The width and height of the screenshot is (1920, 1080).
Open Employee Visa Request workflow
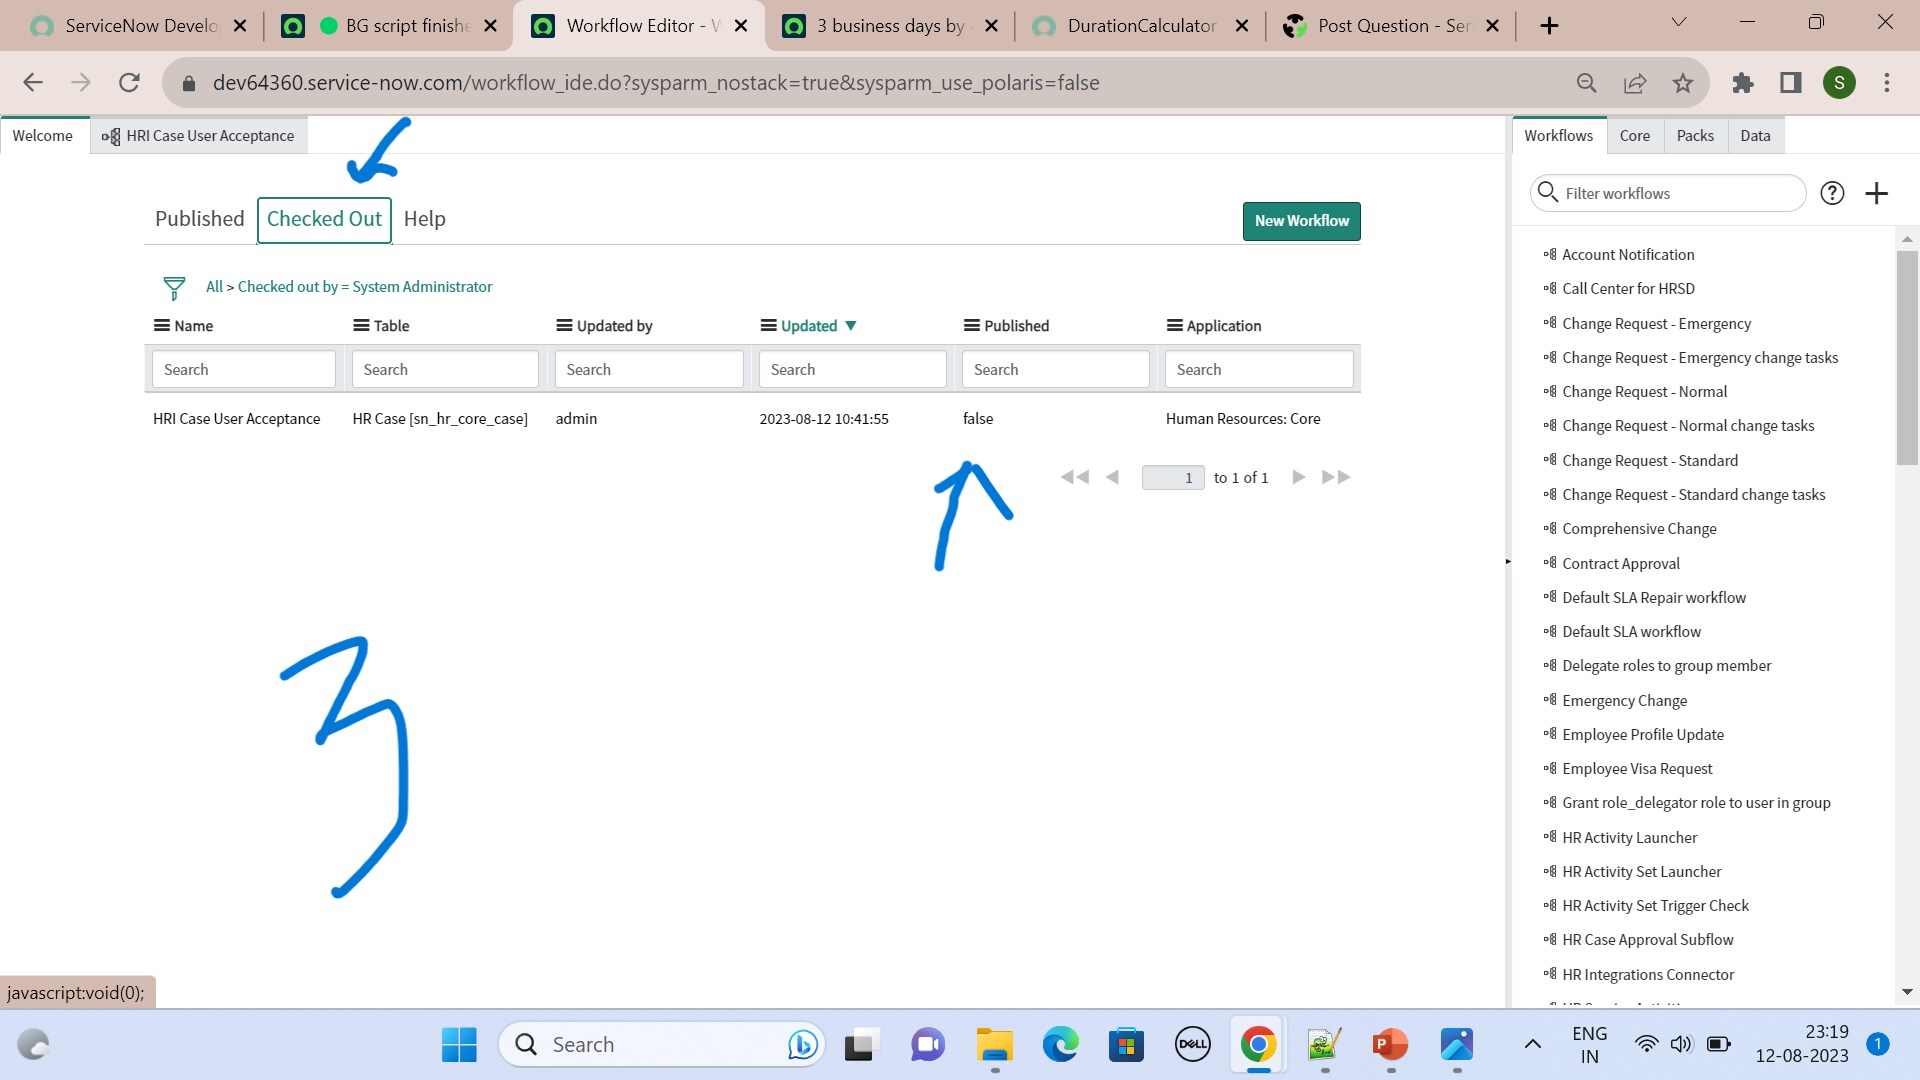[1636, 769]
